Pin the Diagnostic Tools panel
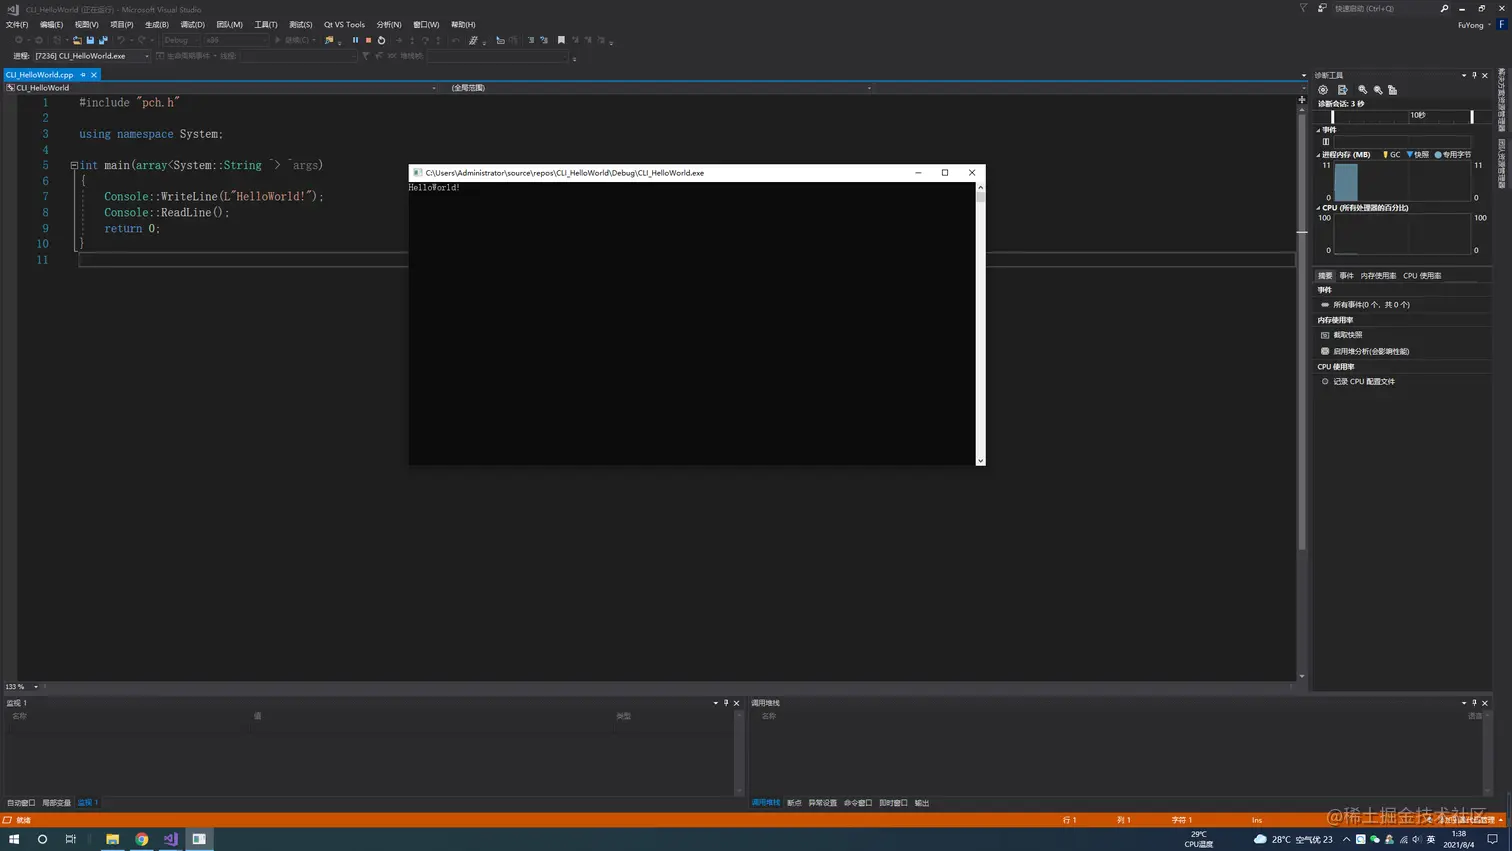Screen dimensions: 1512x851 (x=1474, y=75)
